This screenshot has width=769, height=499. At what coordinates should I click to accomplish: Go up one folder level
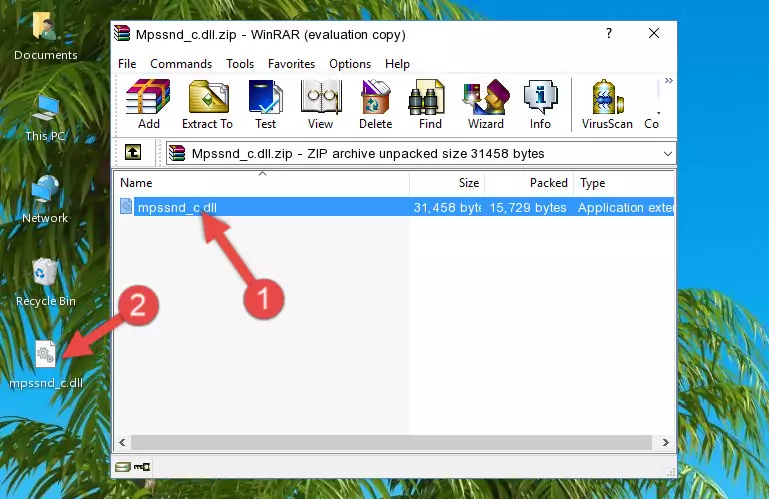coord(133,153)
